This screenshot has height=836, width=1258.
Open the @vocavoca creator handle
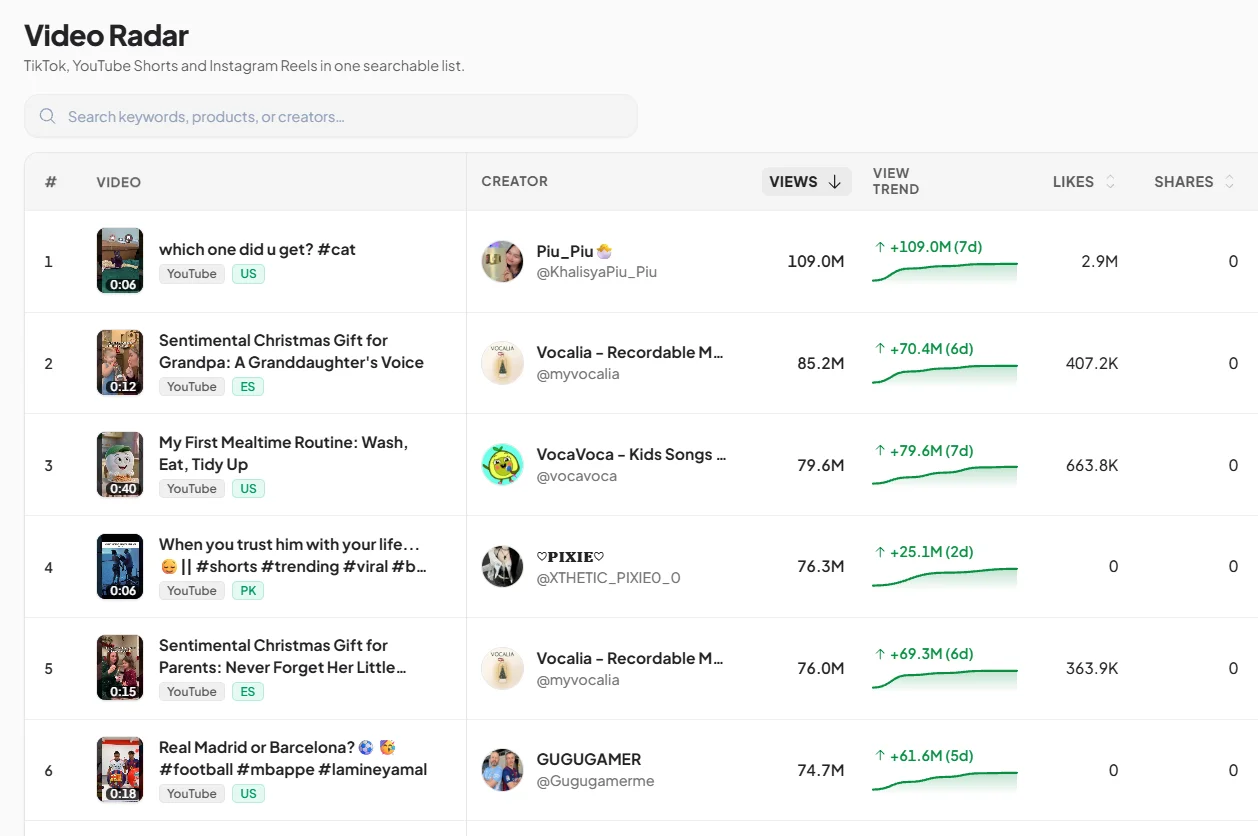point(577,476)
